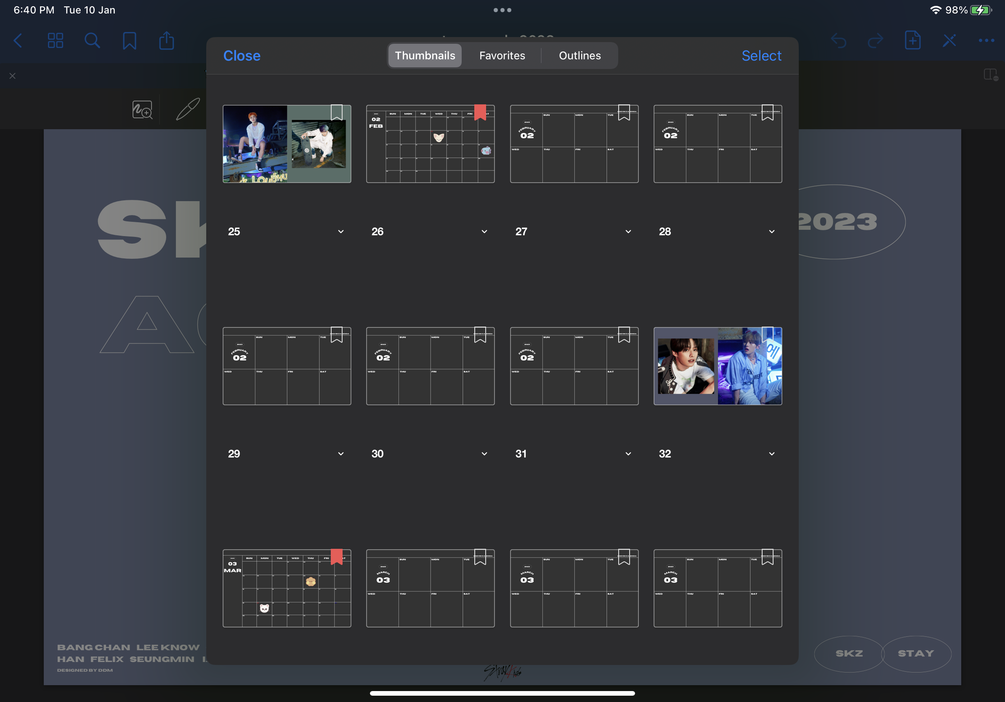This screenshot has width=1005, height=702.
Task: Select the pen tool
Action: pos(188,109)
